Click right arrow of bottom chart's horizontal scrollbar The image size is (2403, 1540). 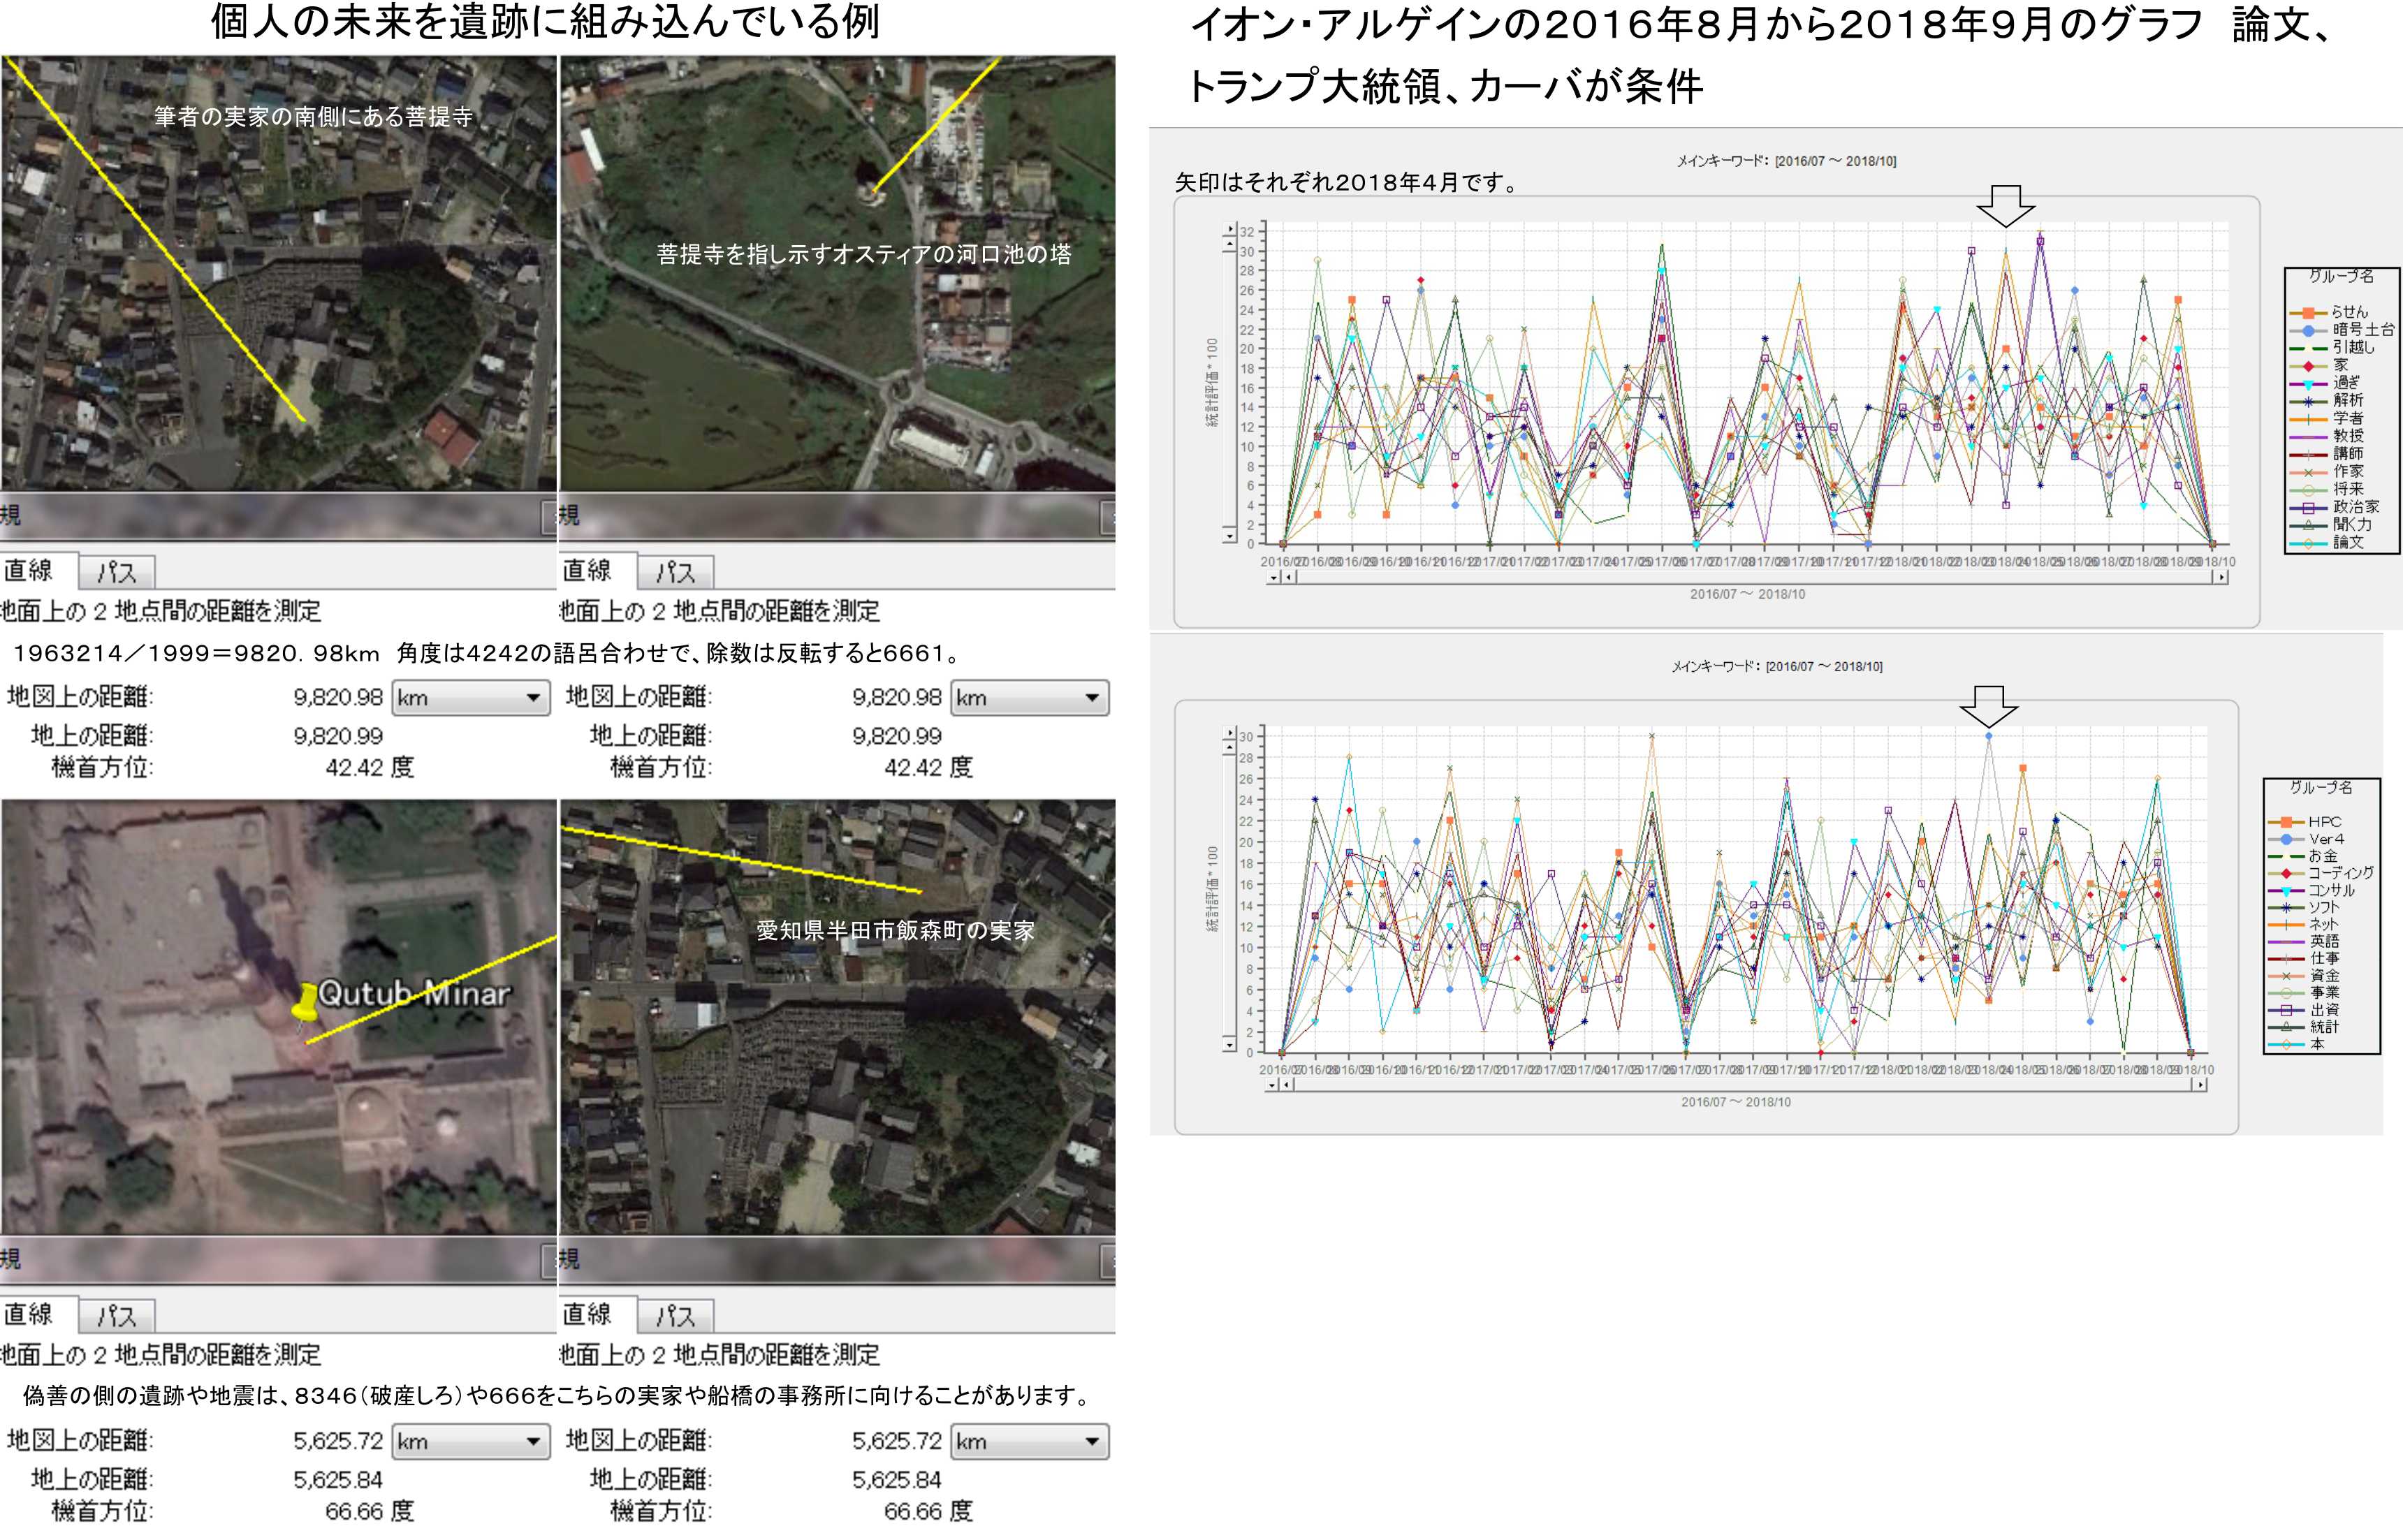pos(2200,1085)
